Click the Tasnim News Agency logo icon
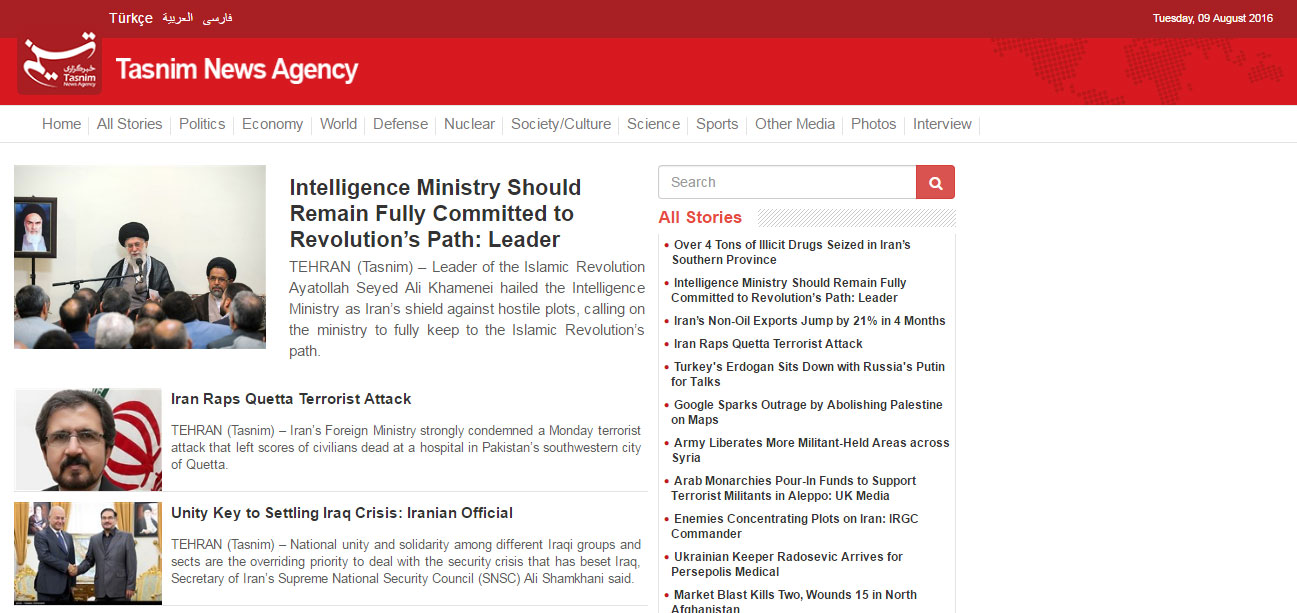 pos(59,64)
